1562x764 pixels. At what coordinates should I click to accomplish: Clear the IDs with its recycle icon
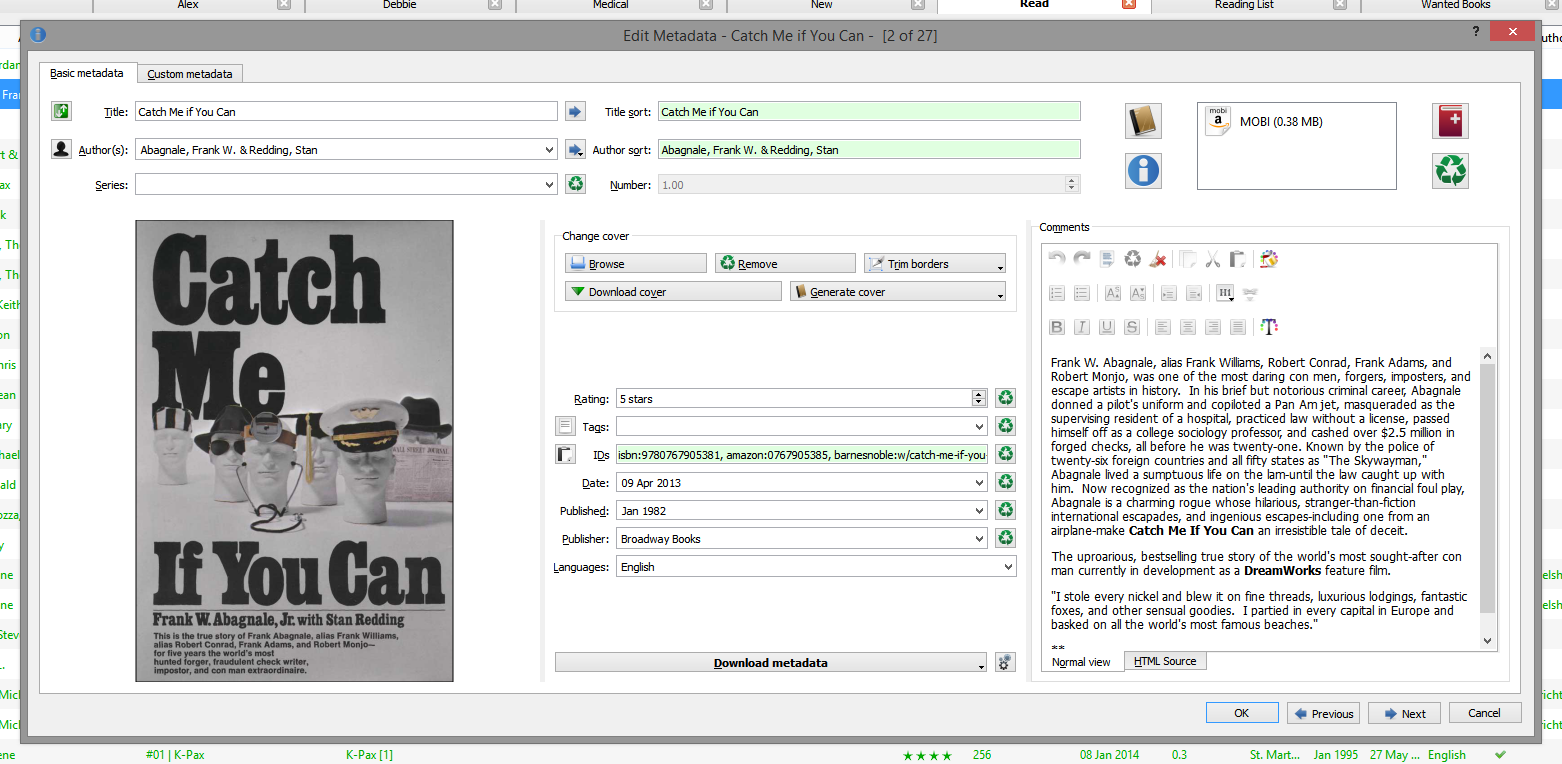click(1005, 454)
